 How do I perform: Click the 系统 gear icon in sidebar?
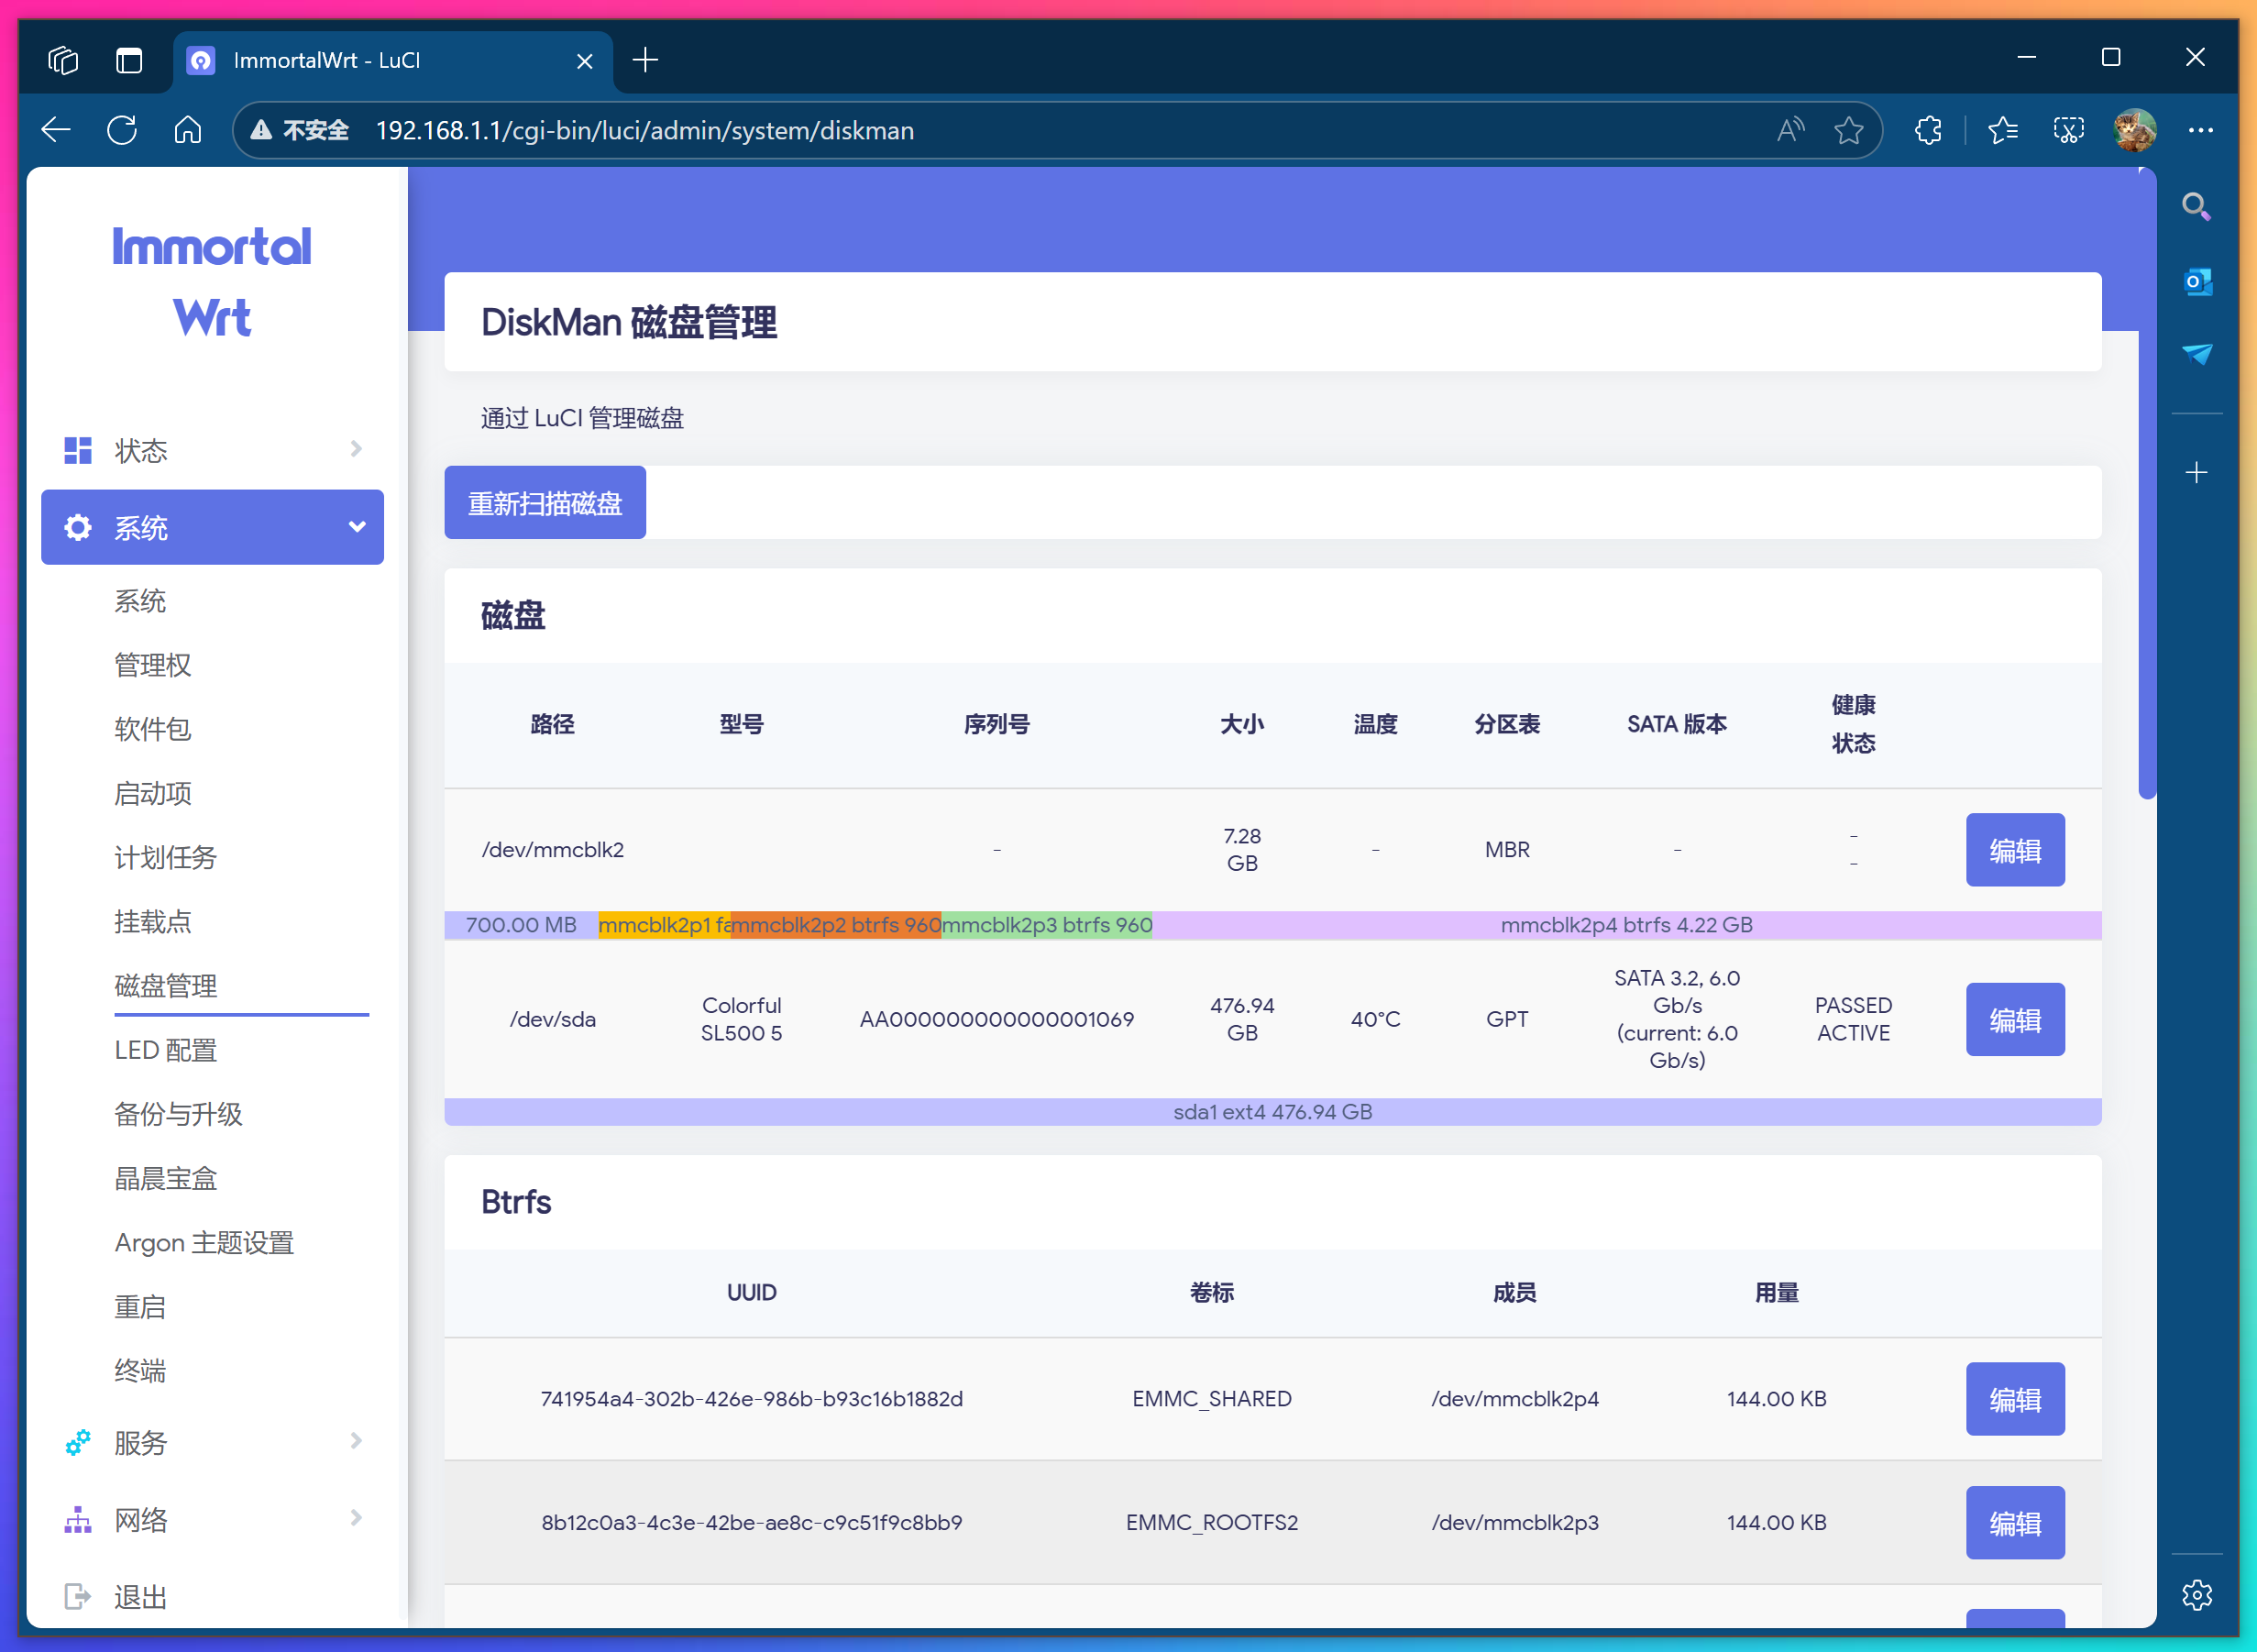pyautogui.click(x=77, y=527)
